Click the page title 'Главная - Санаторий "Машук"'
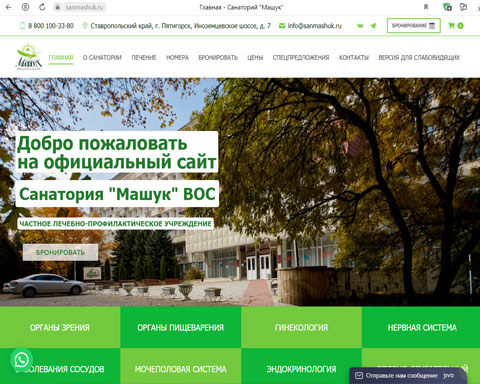The height and width of the screenshot is (384, 480). point(241,7)
